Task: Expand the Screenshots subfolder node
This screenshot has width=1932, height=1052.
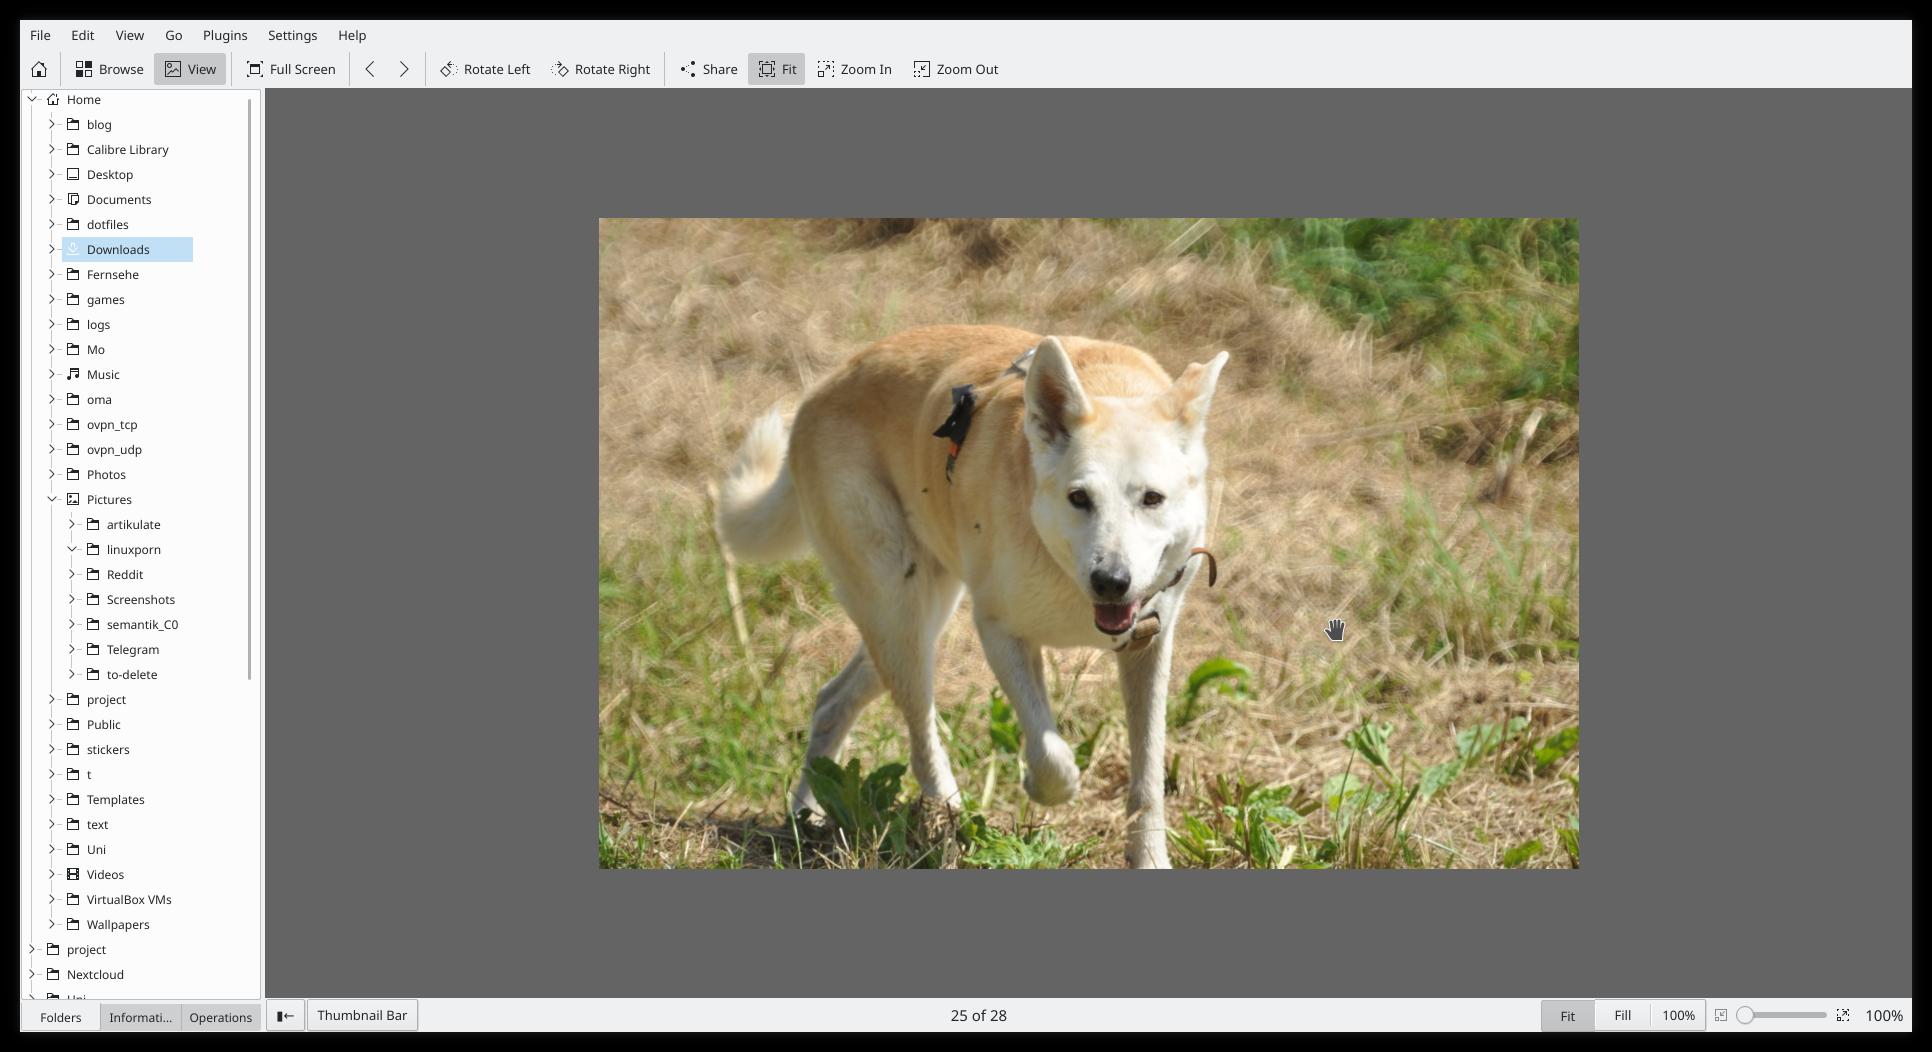Action: (72, 599)
